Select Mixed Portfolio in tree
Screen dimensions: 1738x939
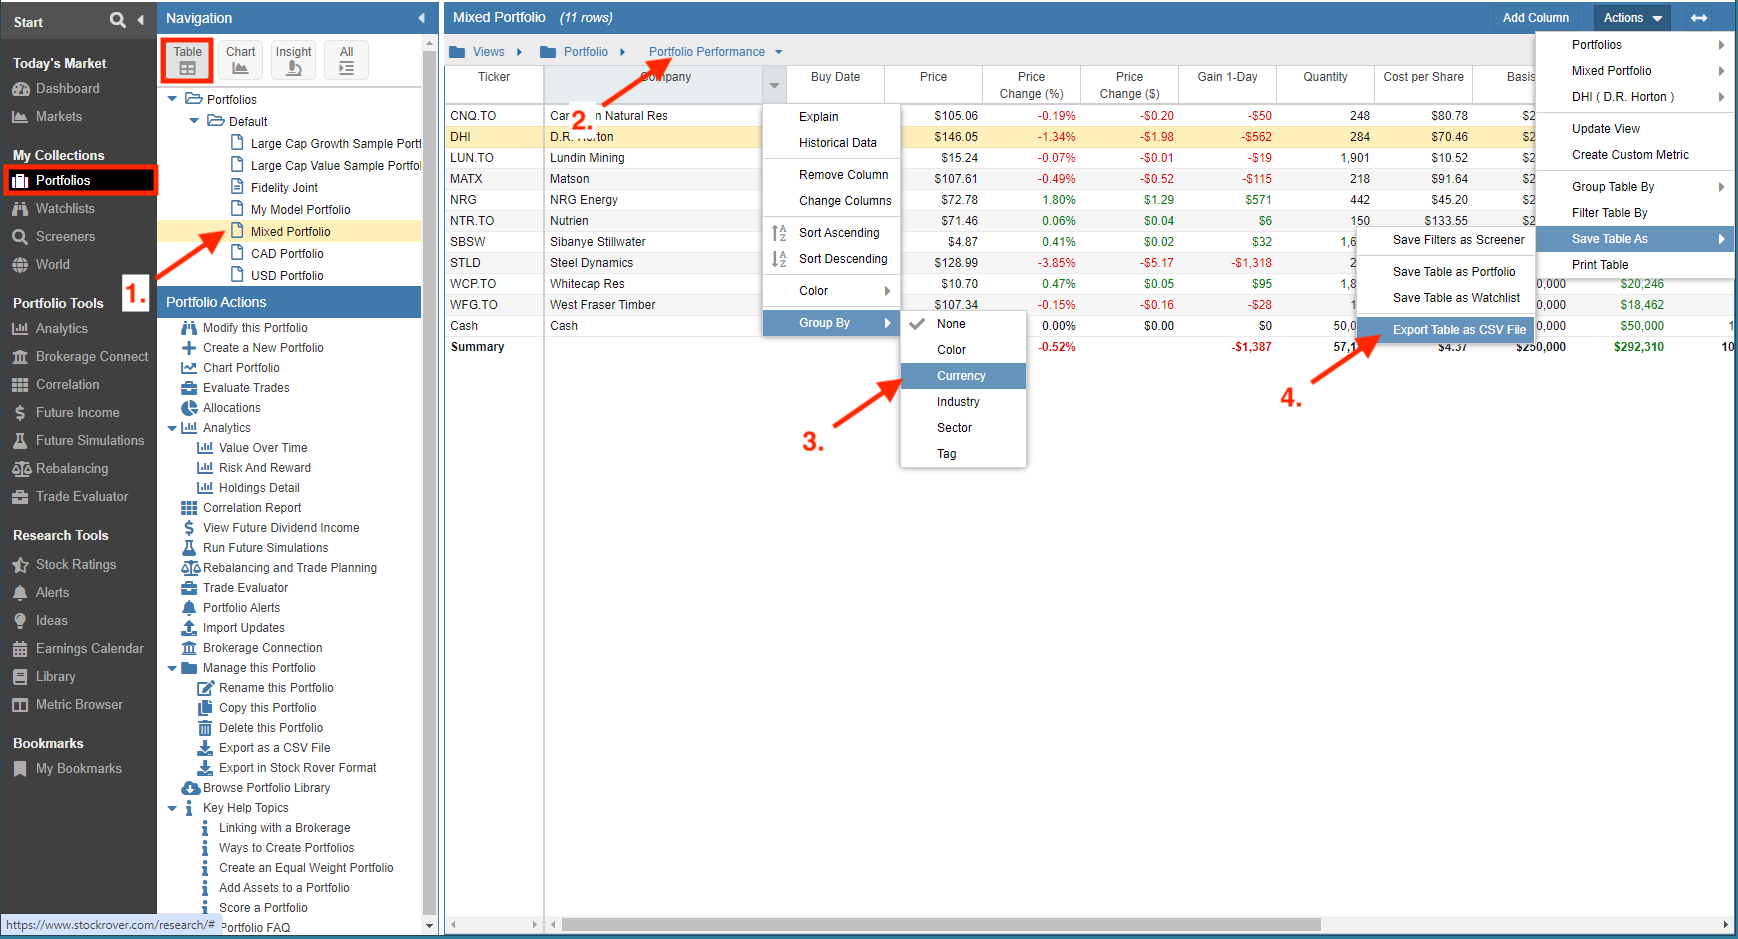click(x=290, y=231)
